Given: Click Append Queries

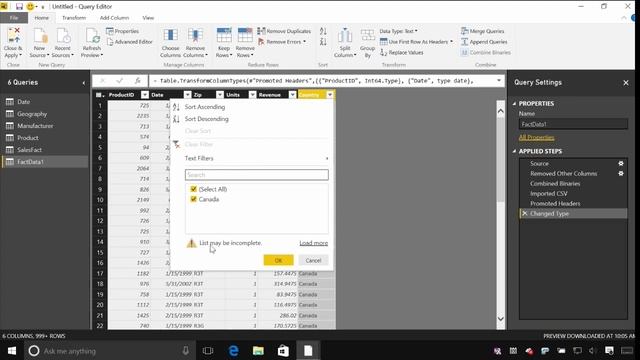Looking at the screenshot, I should pos(484,42).
